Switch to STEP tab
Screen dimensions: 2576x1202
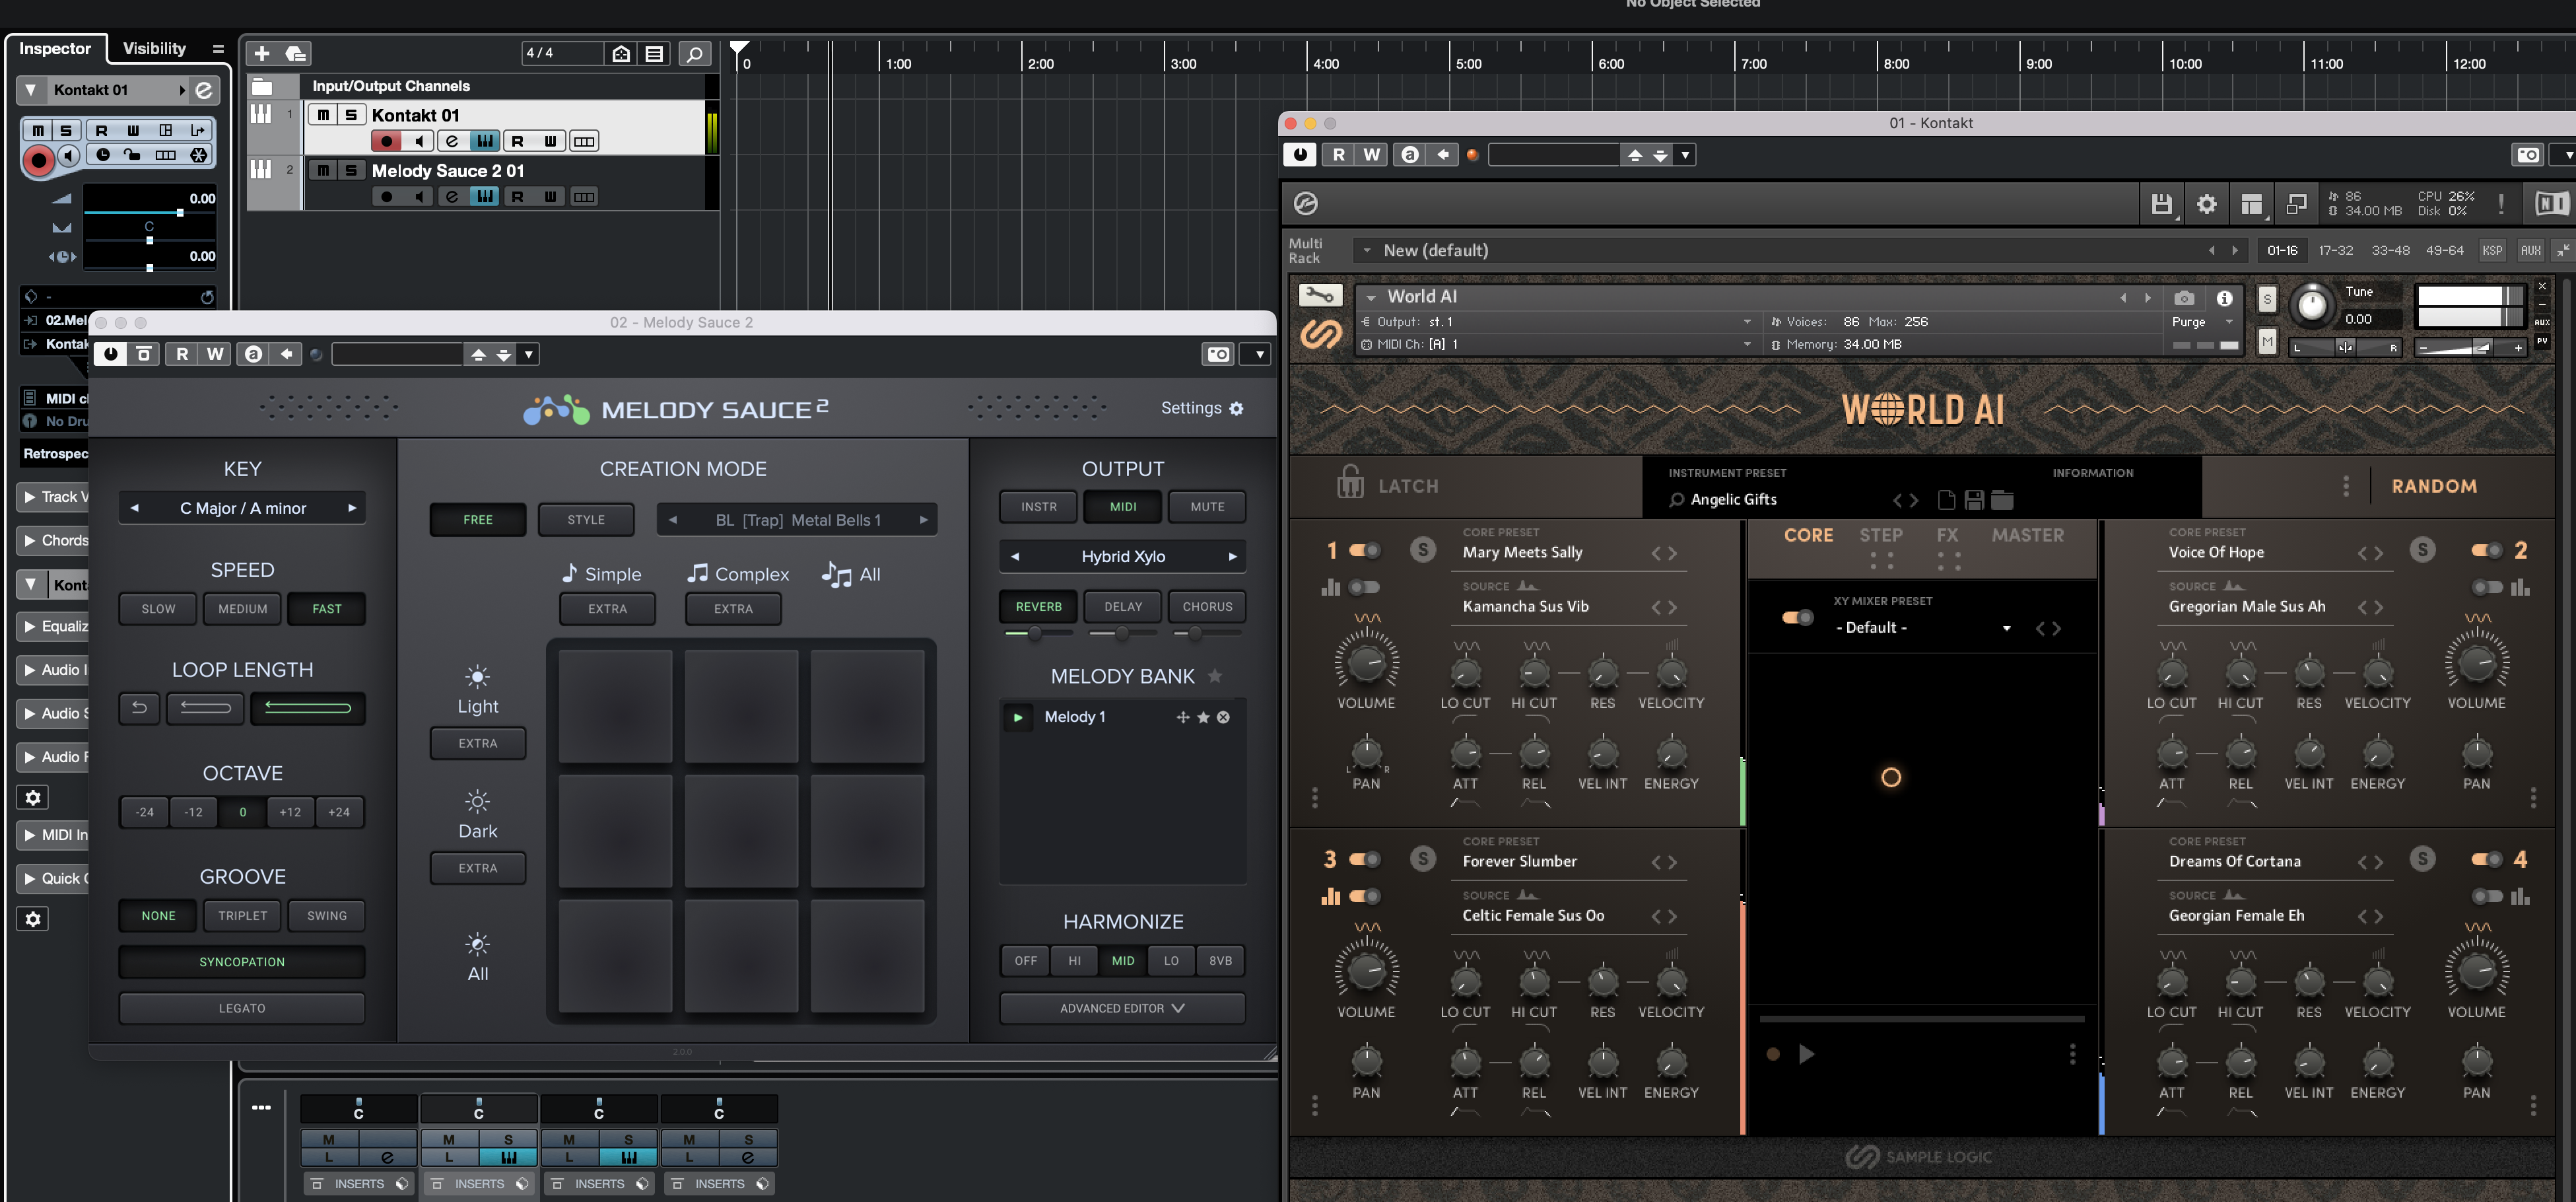point(1881,535)
